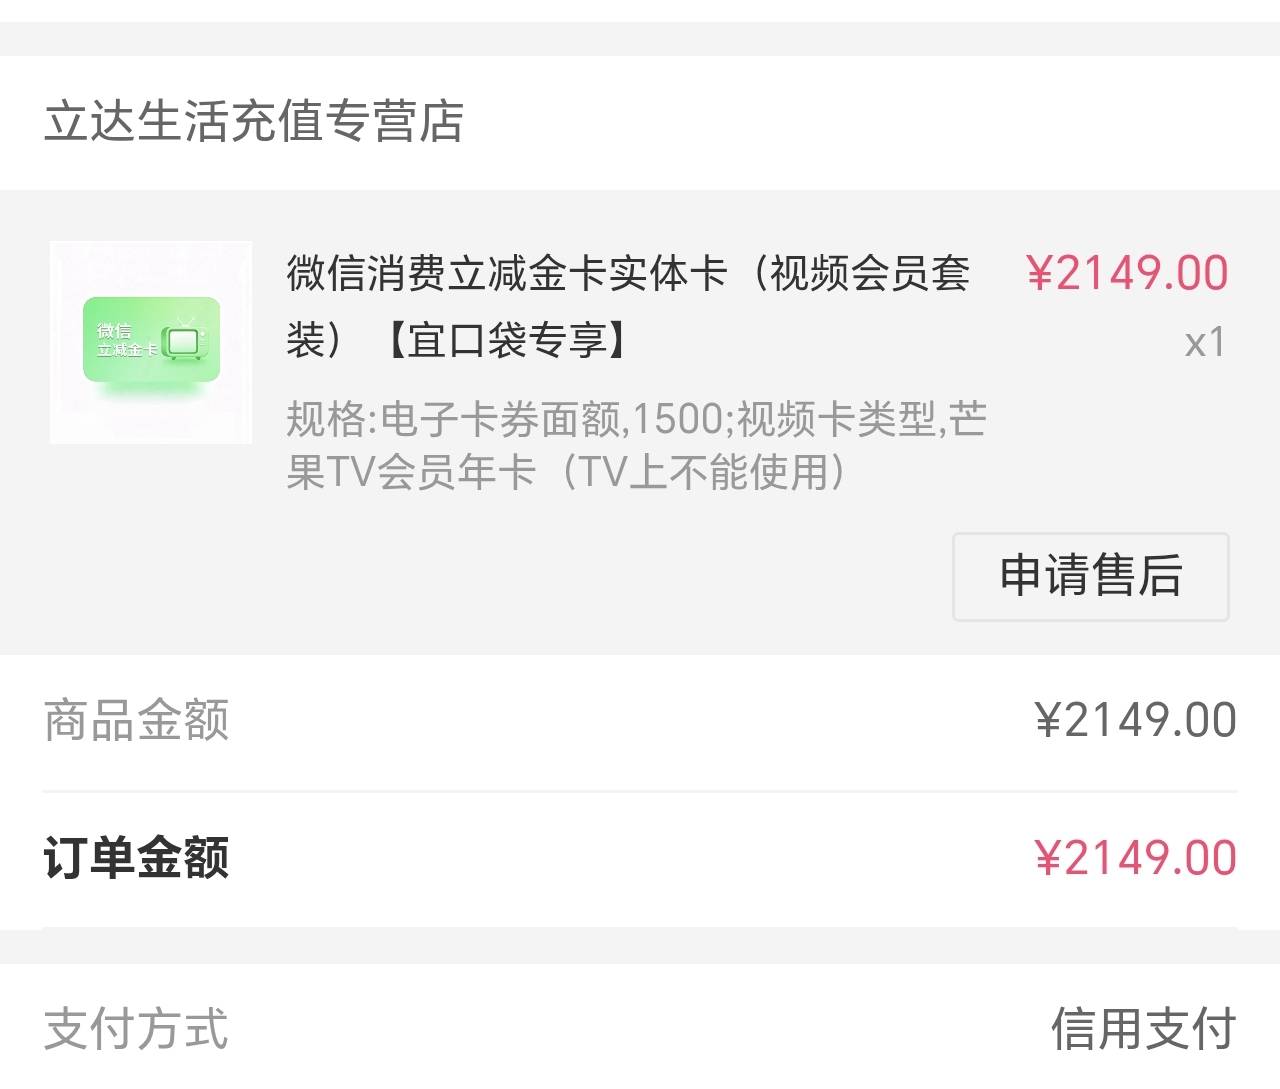Image resolution: width=1280 pixels, height=1089 pixels.
Task: Click the red item price ¥2149.00 beside the title
Action: (1127, 273)
